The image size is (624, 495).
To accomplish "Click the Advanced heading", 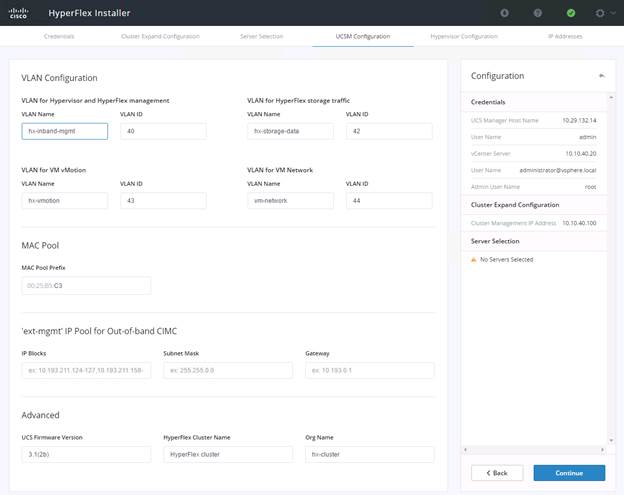I will (x=40, y=415).
